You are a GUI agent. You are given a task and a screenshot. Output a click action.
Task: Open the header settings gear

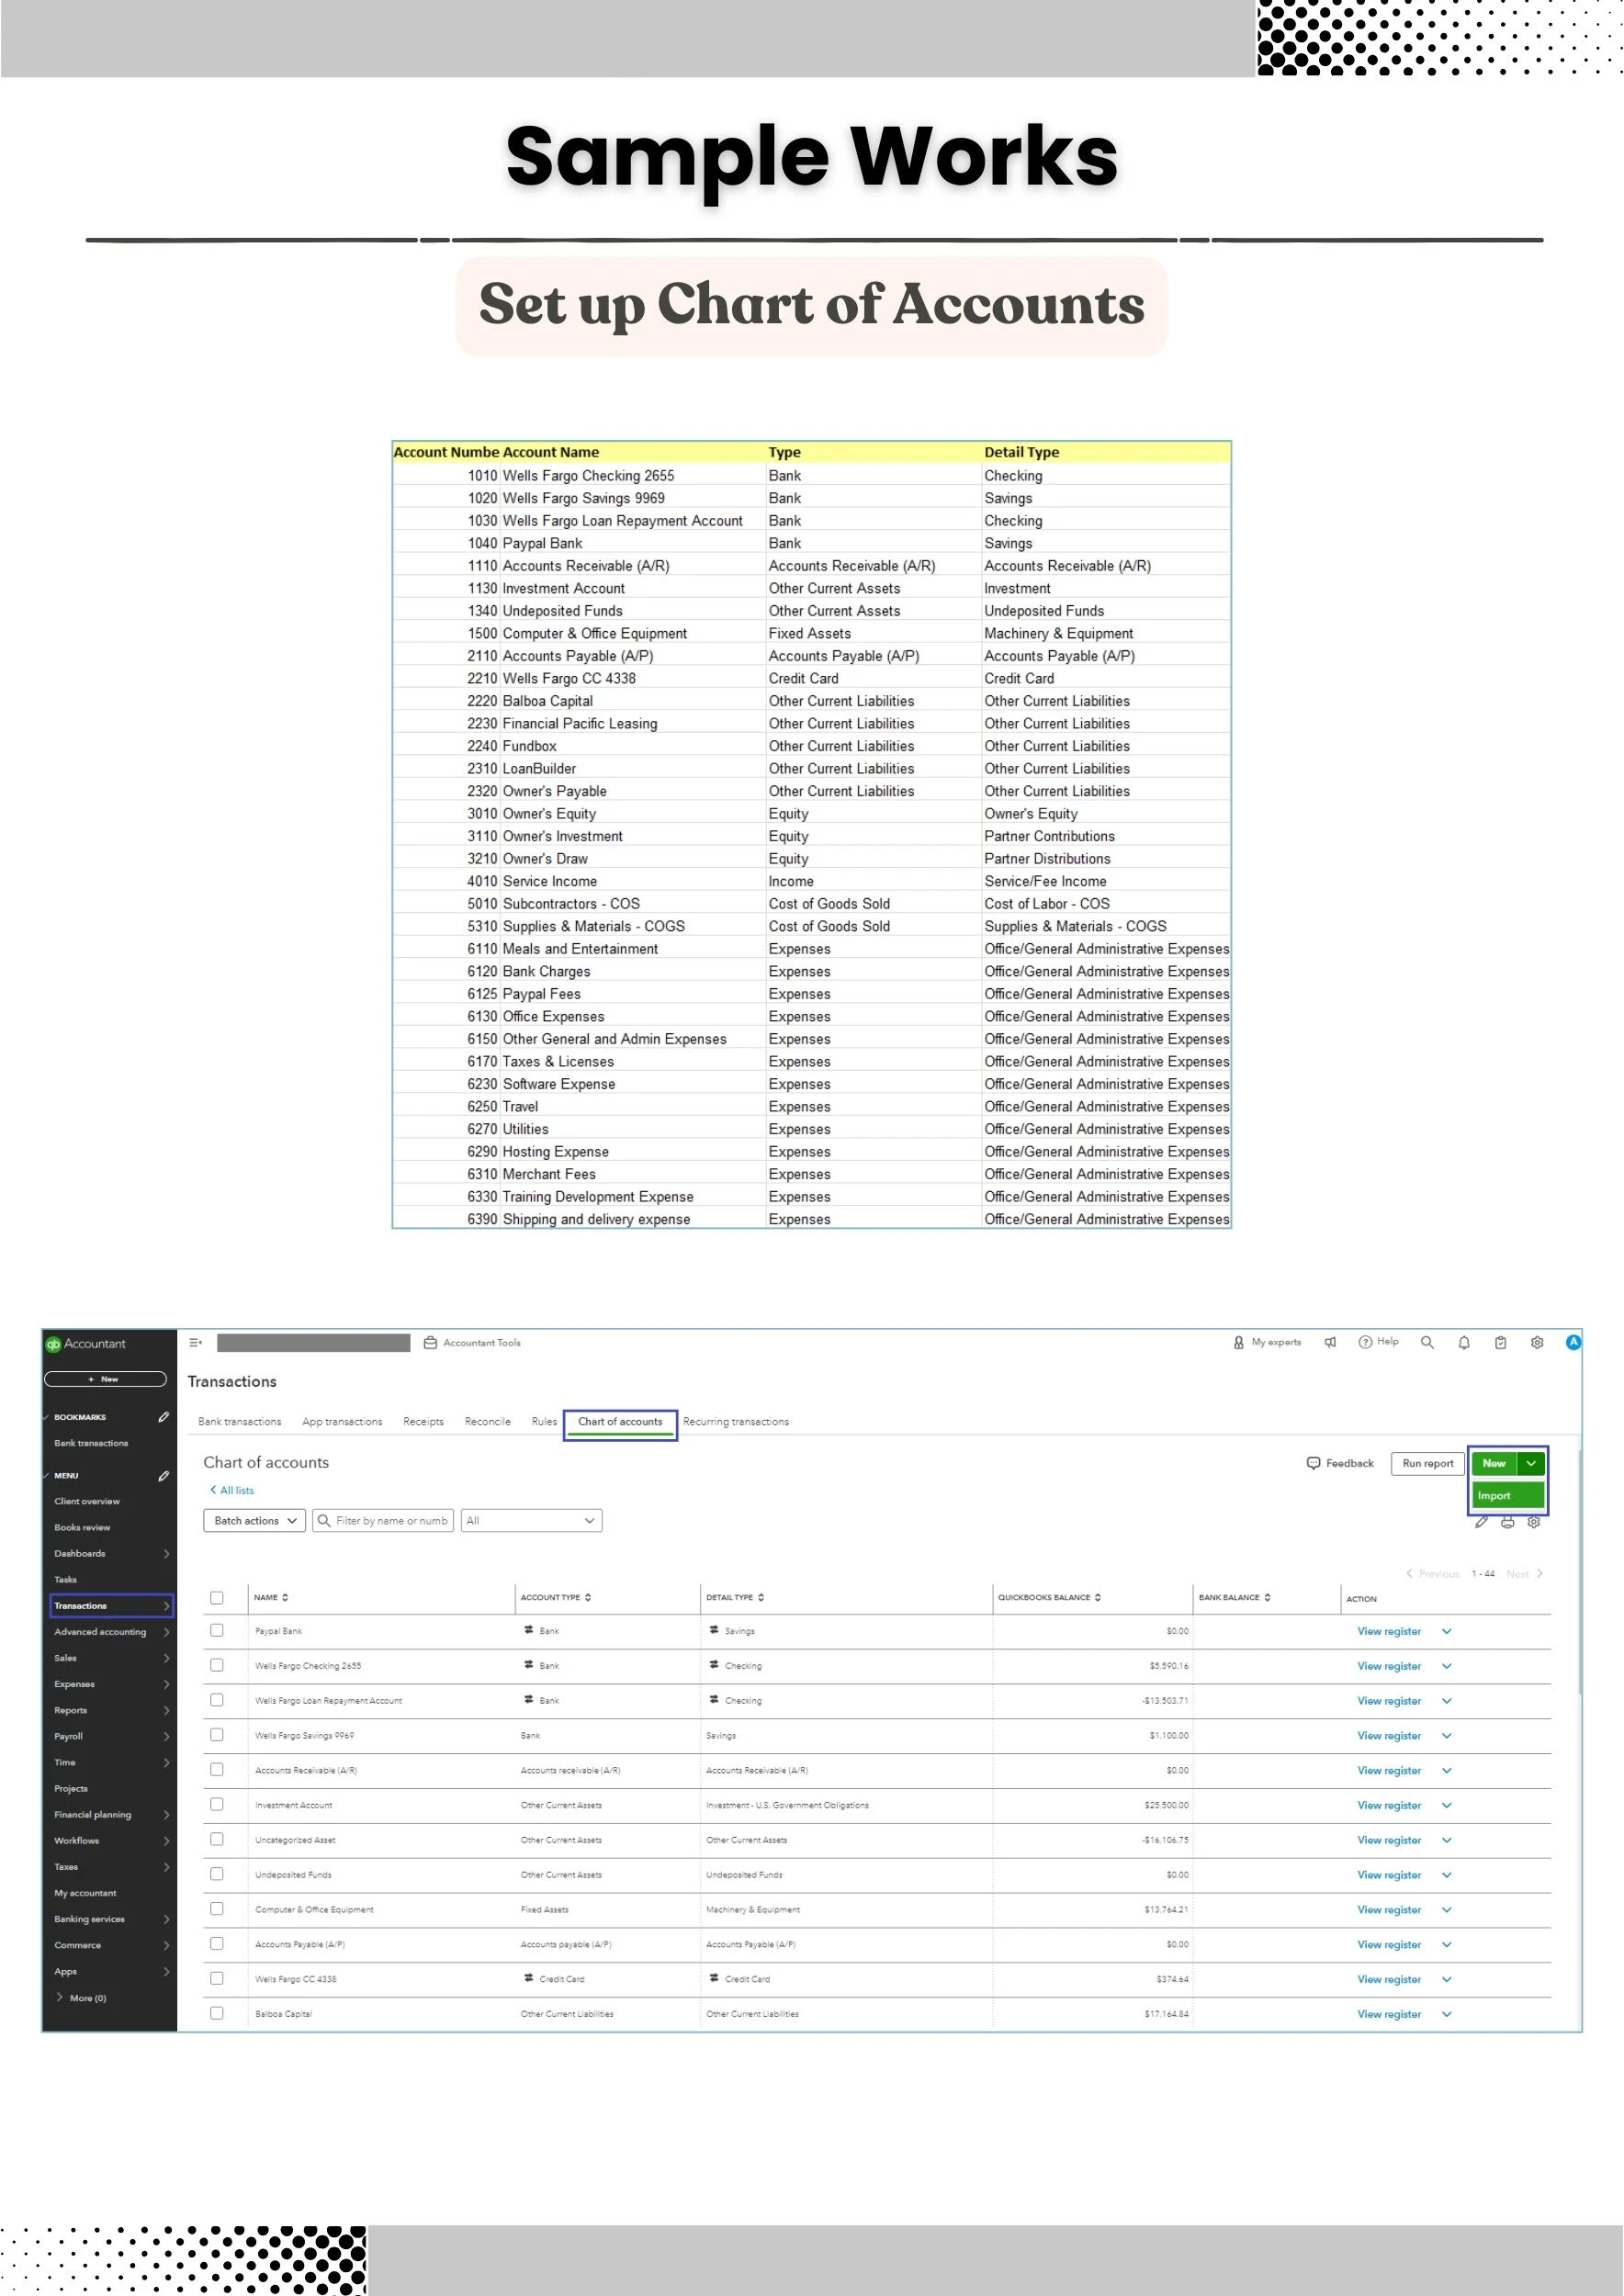[x=1537, y=1342]
